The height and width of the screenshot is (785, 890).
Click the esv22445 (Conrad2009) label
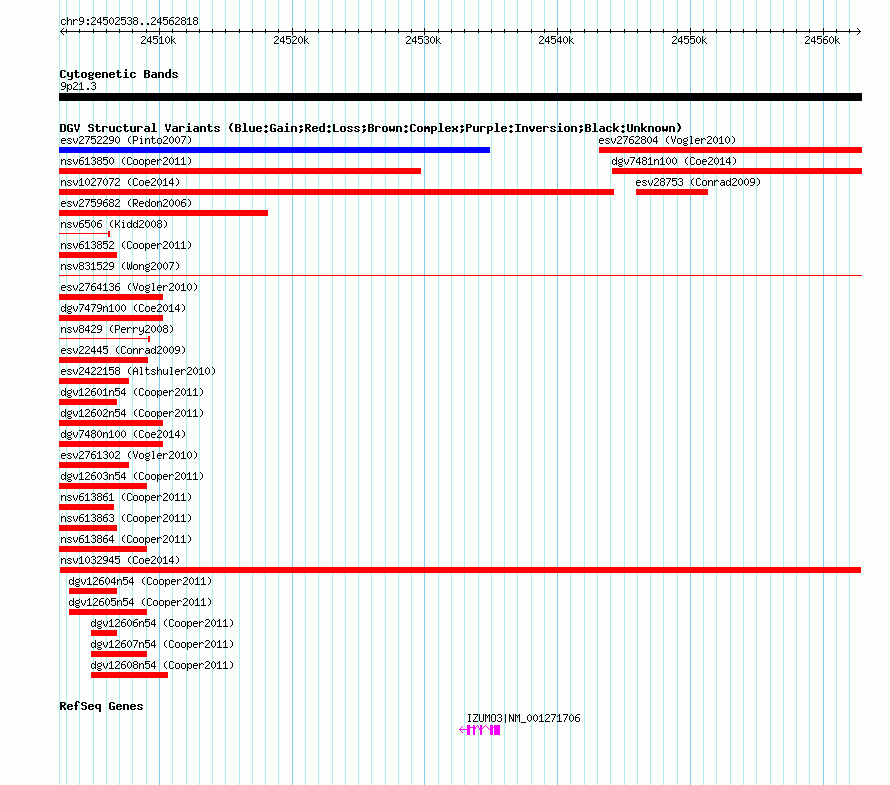pyautogui.click(x=123, y=350)
